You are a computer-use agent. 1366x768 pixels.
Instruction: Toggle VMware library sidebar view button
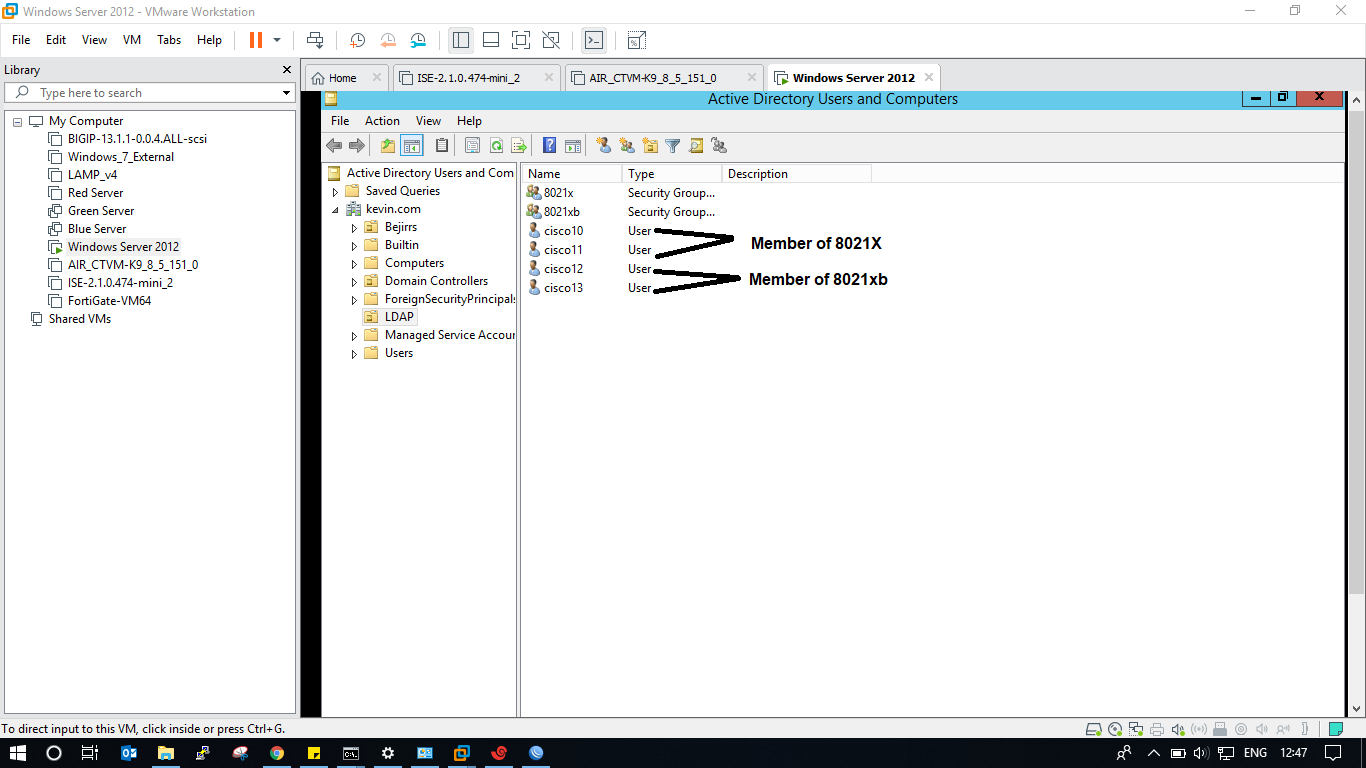tap(461, 40)
